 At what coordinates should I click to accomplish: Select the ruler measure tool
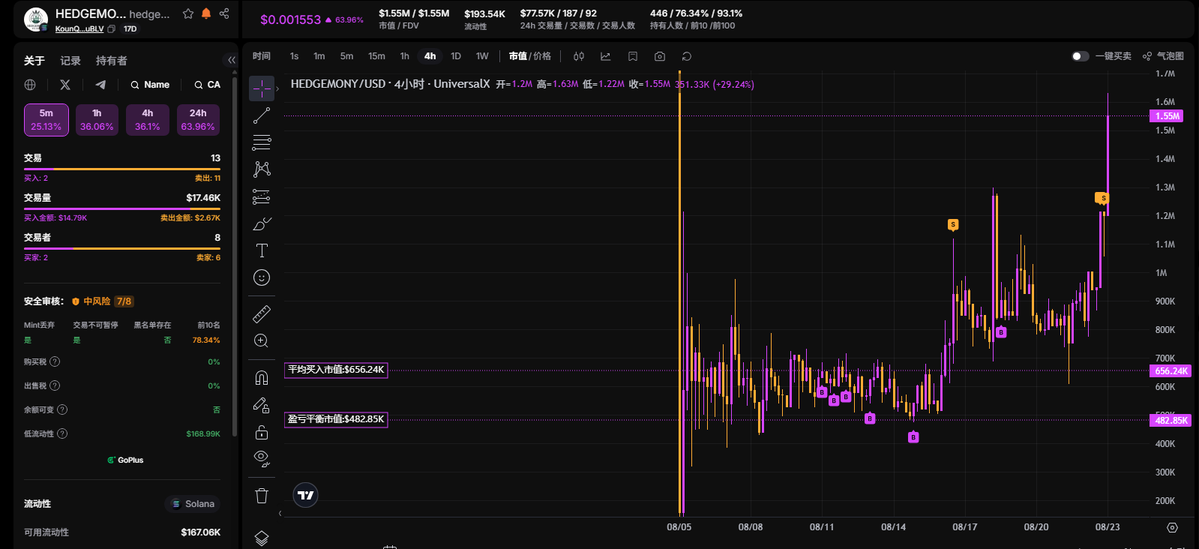pyautogui.click(x=262, y=313)
